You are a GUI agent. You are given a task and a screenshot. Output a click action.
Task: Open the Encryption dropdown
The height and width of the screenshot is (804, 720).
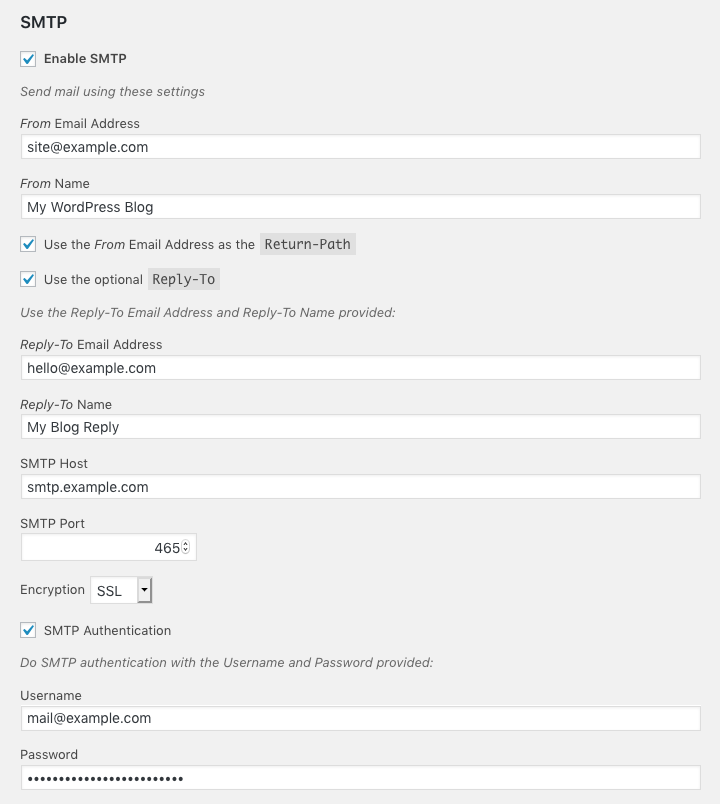pyautogui.click(x=120, y=590)
